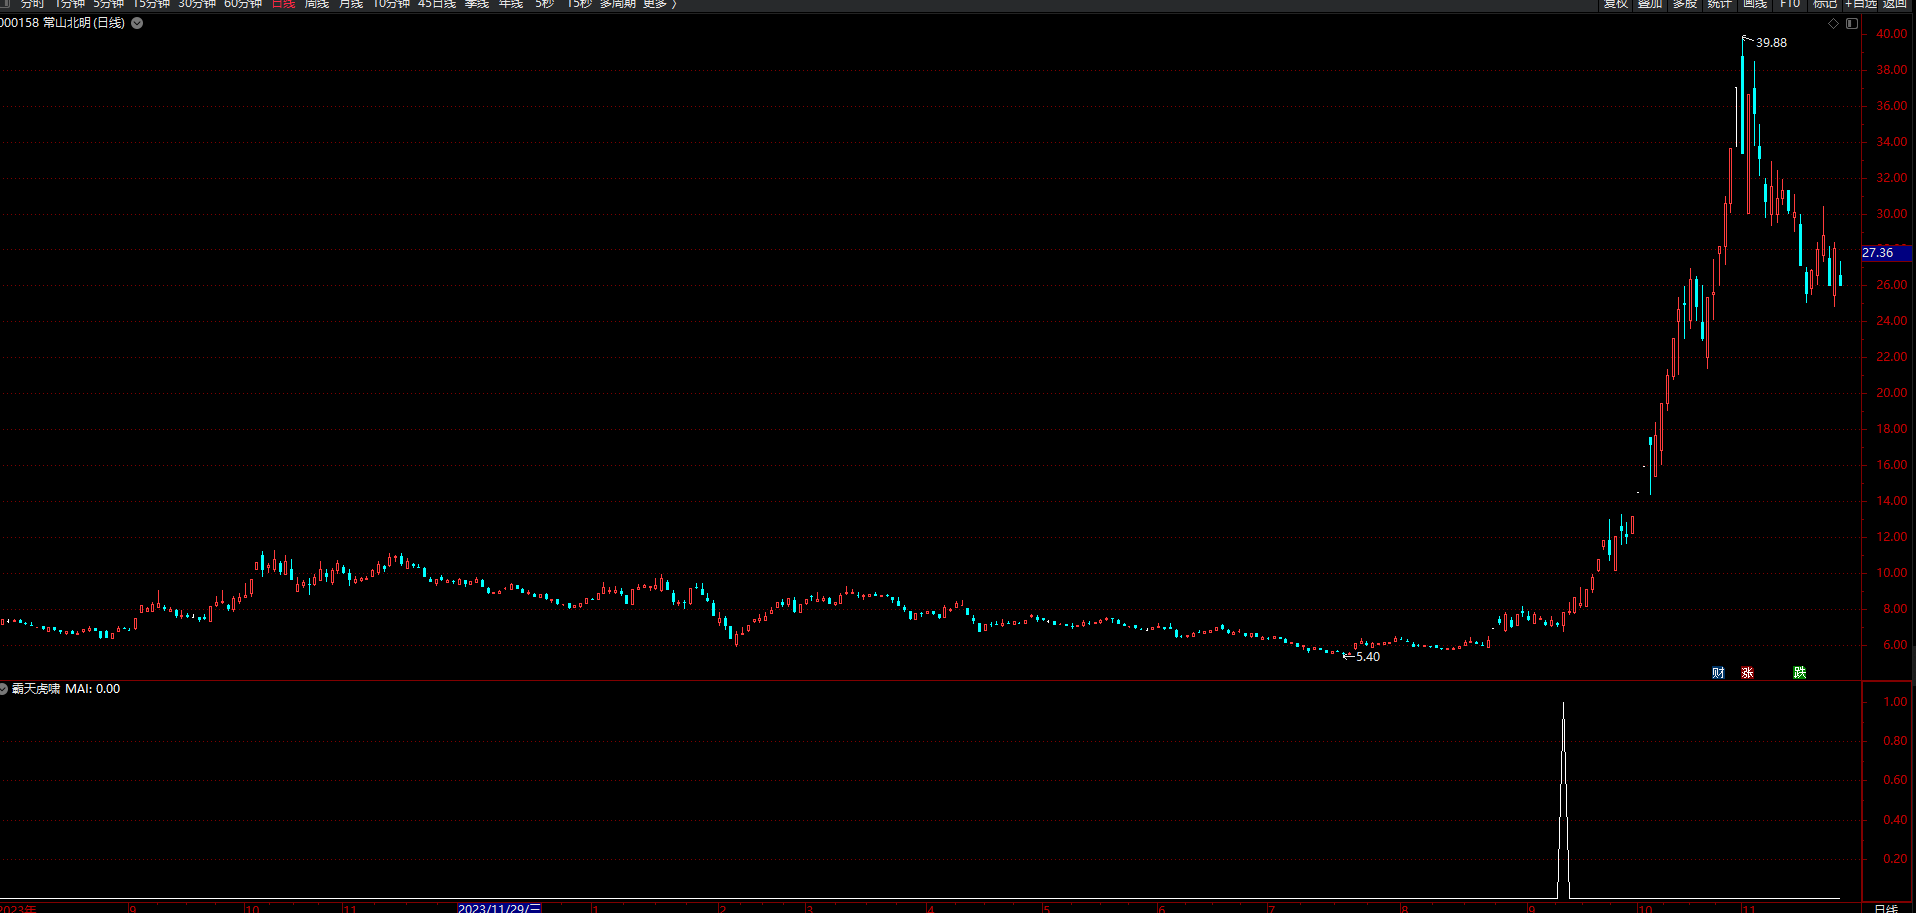1916x913 pixels.
Task: Select the 5秒 period tab
Action: (544, 4)
